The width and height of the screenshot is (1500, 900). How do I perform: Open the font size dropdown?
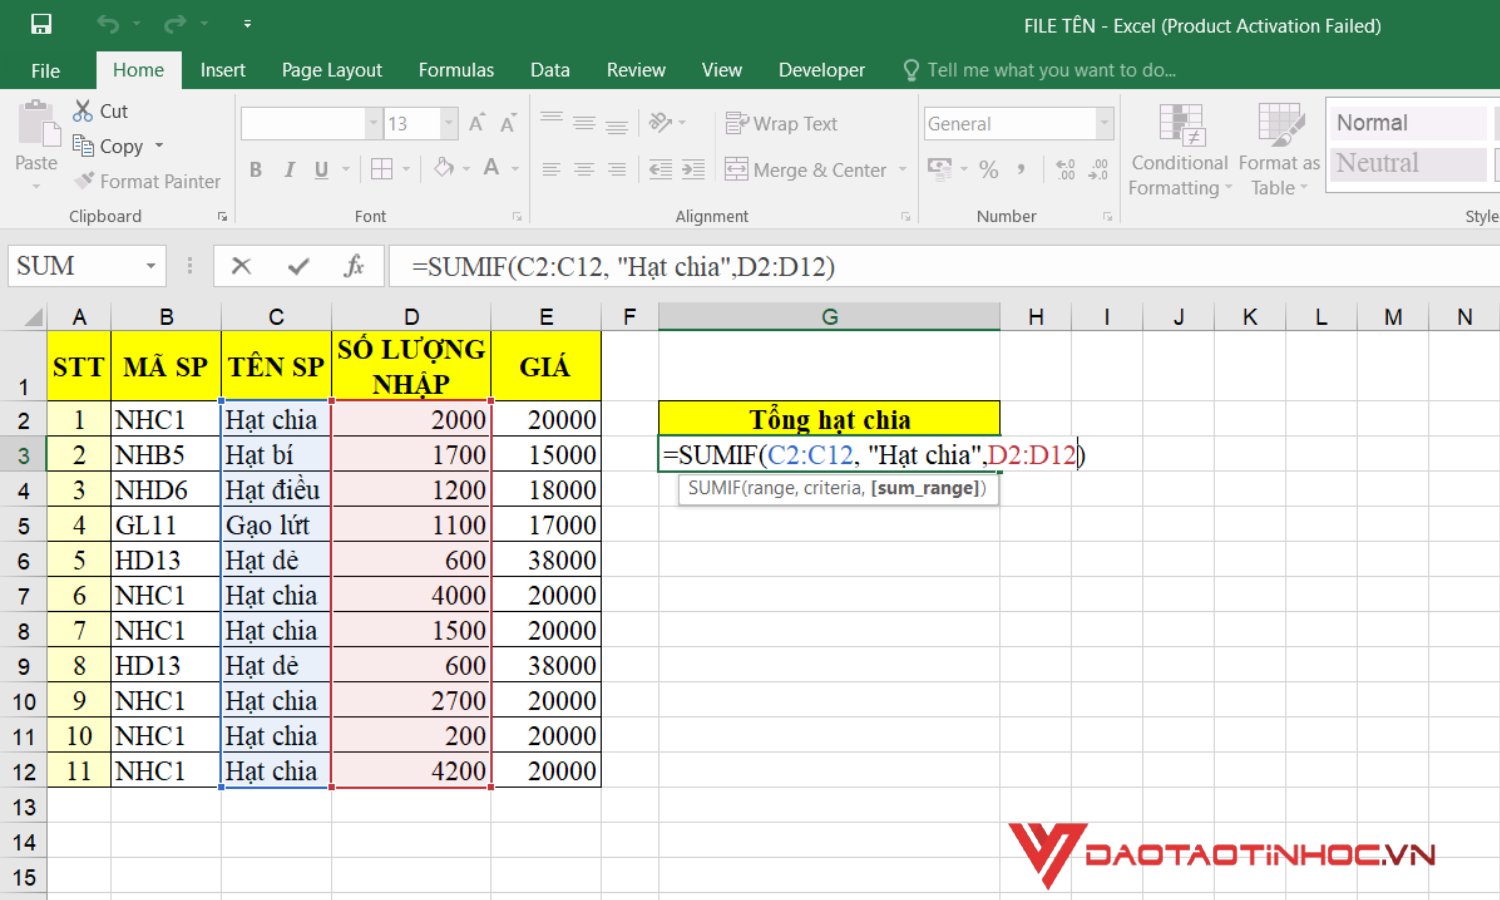click(449, 124)
